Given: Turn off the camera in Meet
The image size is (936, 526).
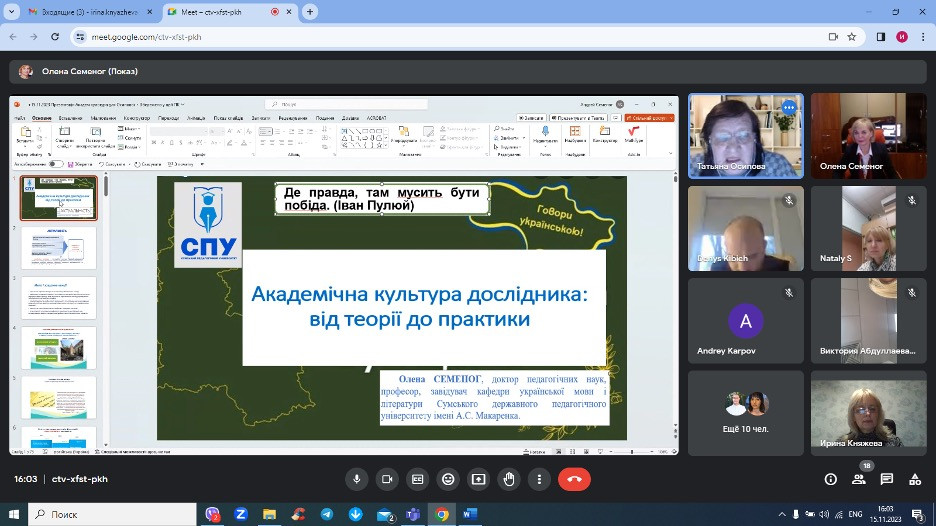Looking at the screenshot, I should tap(387, 479).
